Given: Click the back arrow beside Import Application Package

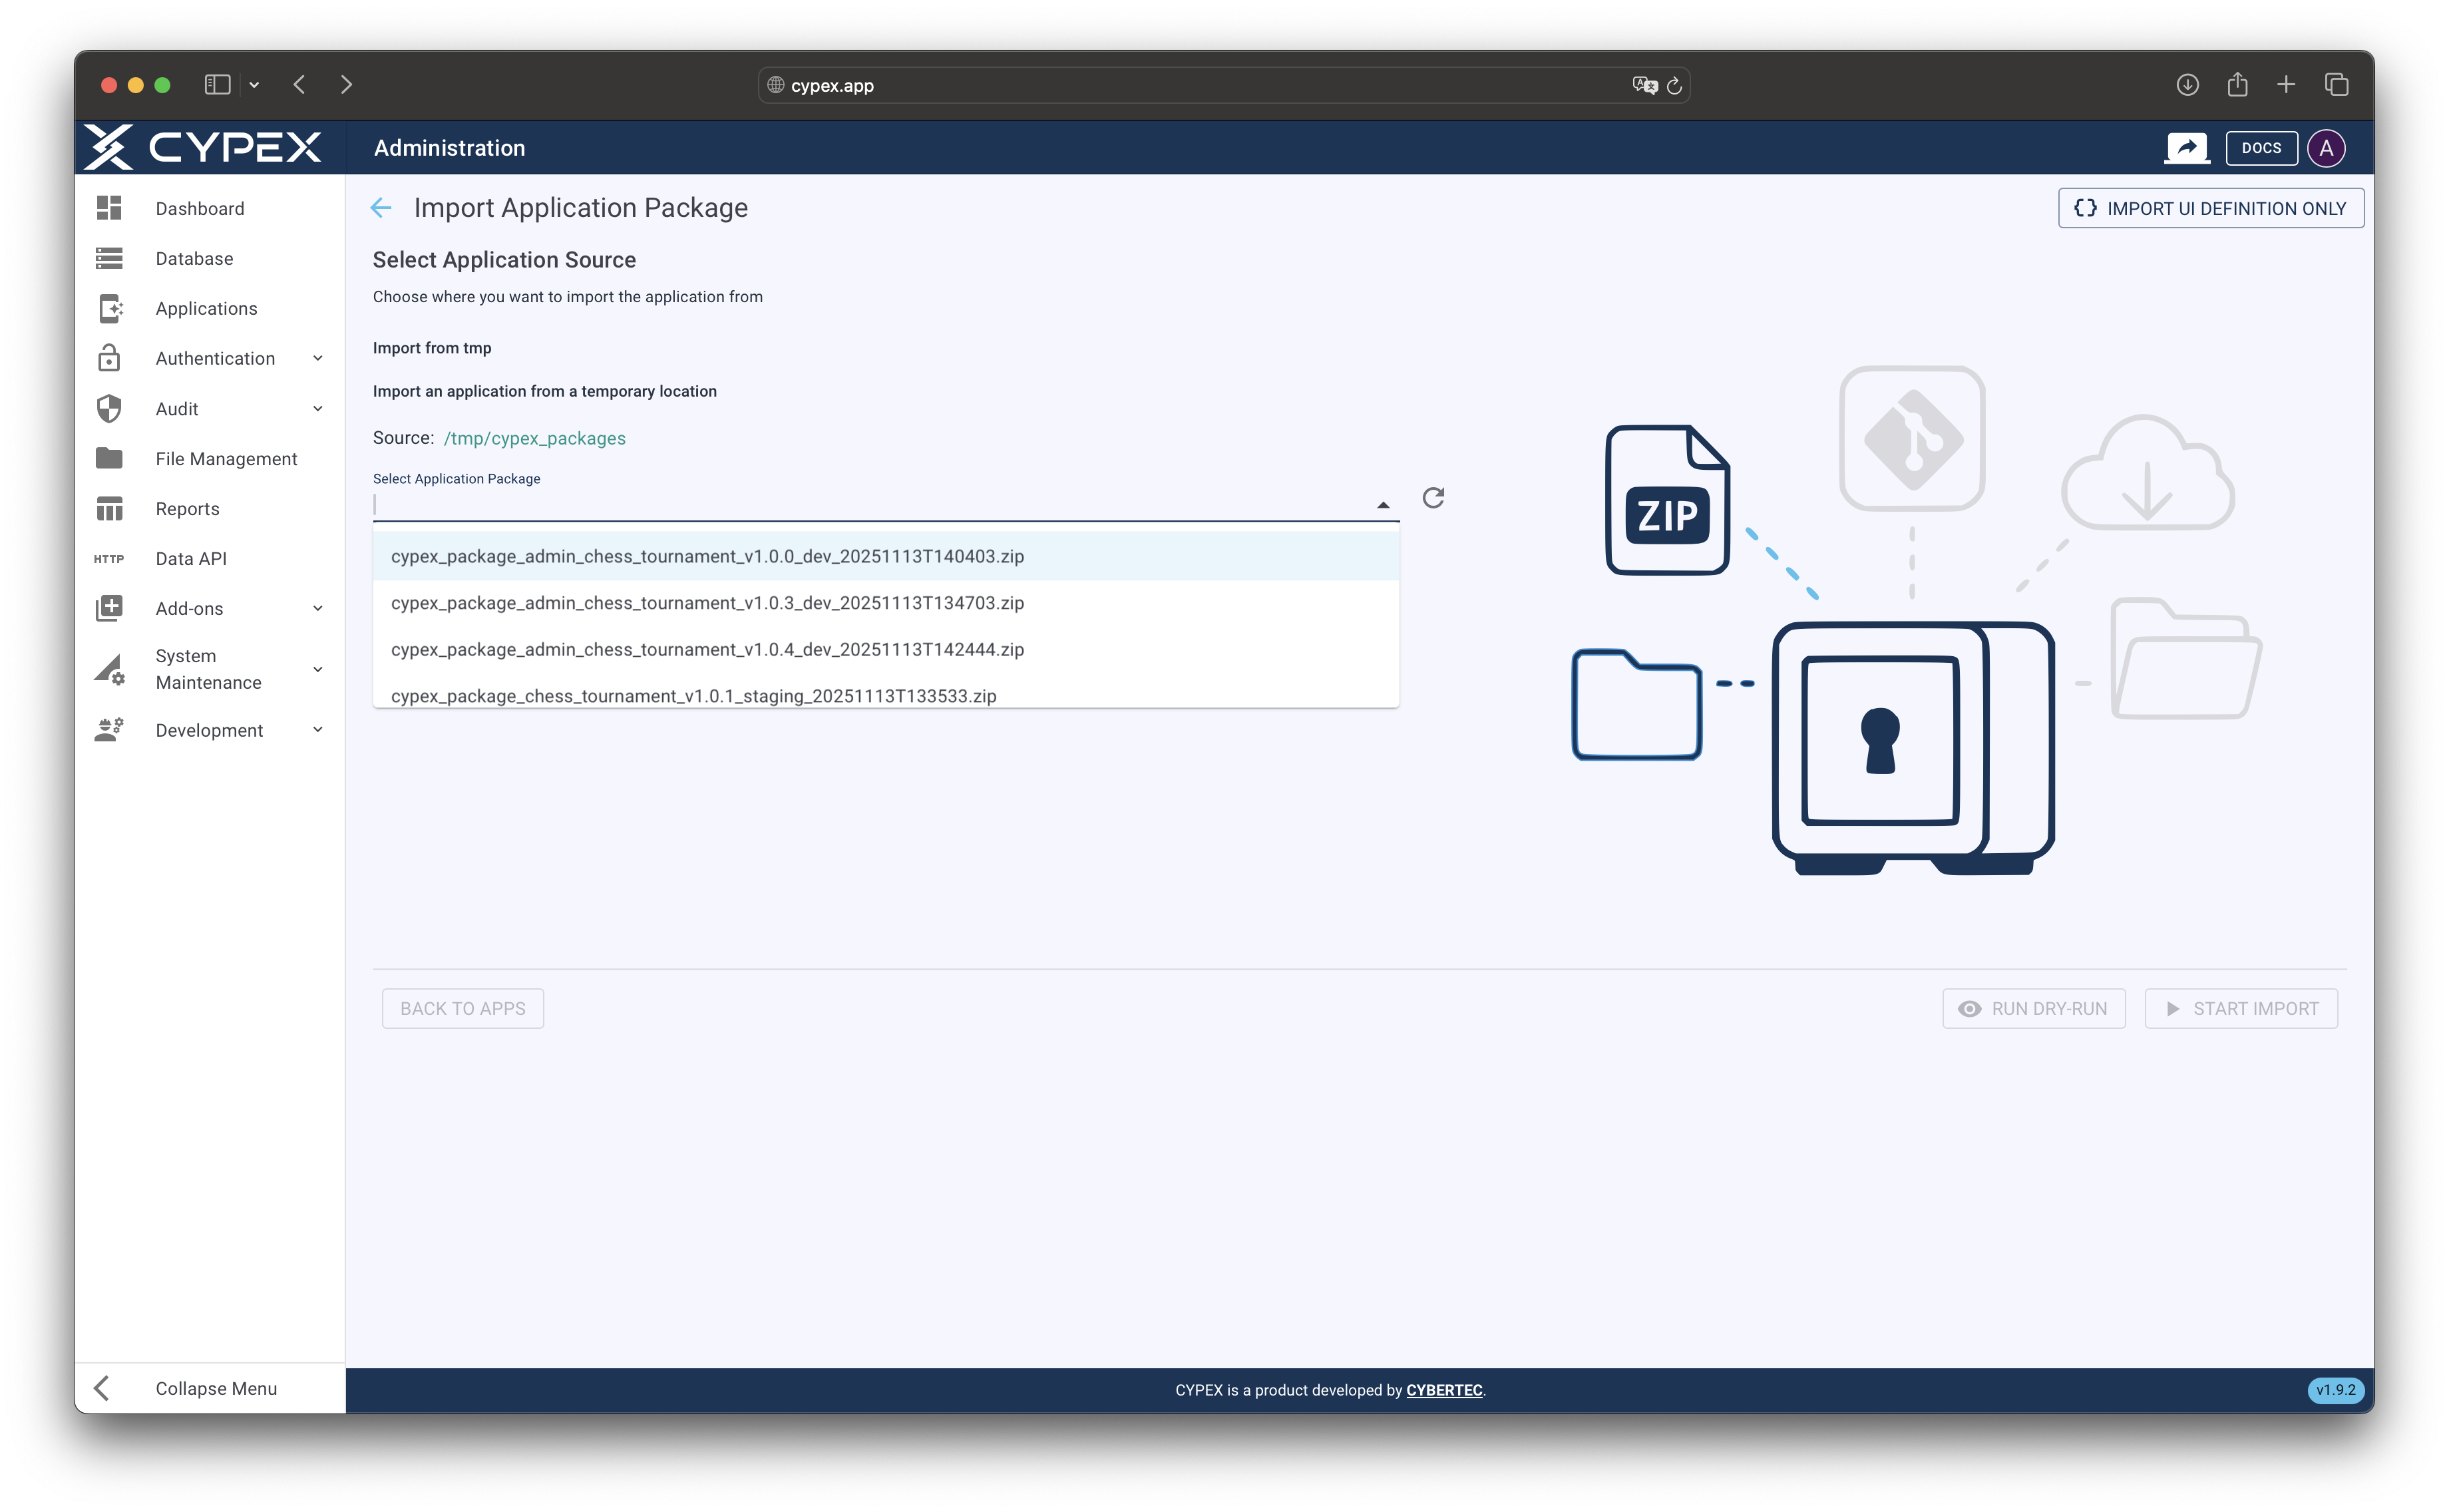Looking at the screenshot, I should 381,207.
